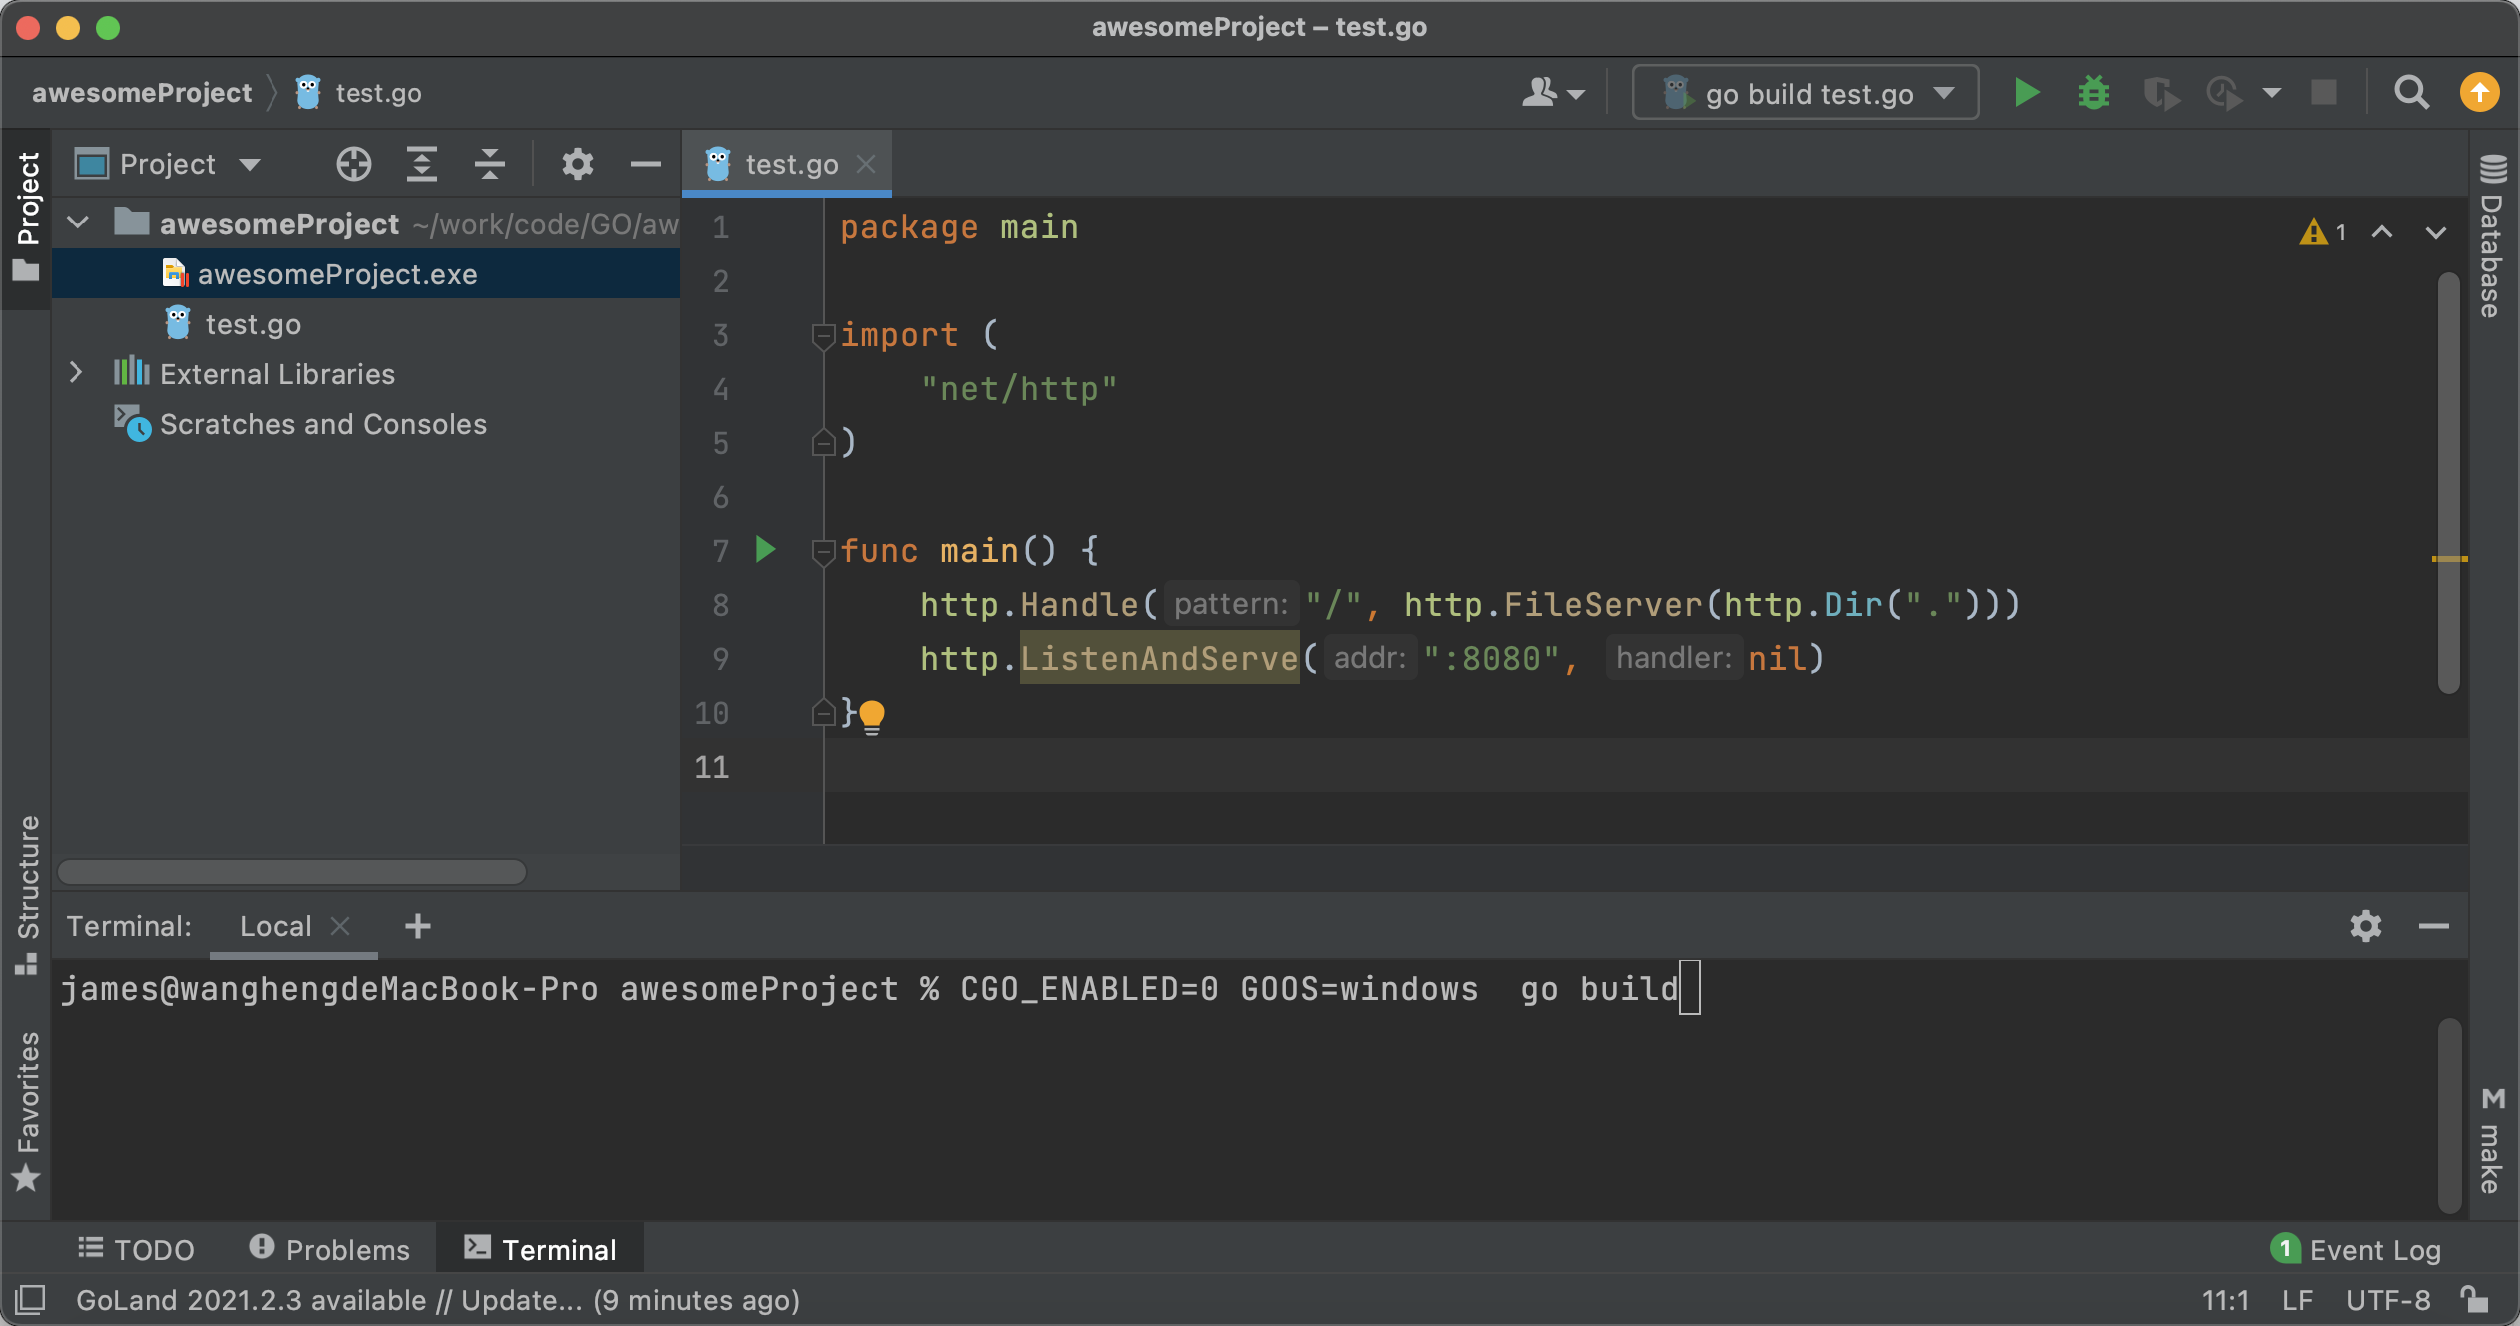The image size is (2520, 1326).
Task: Click the locate file crosshair icon
Action: click(x=353, y=164)
